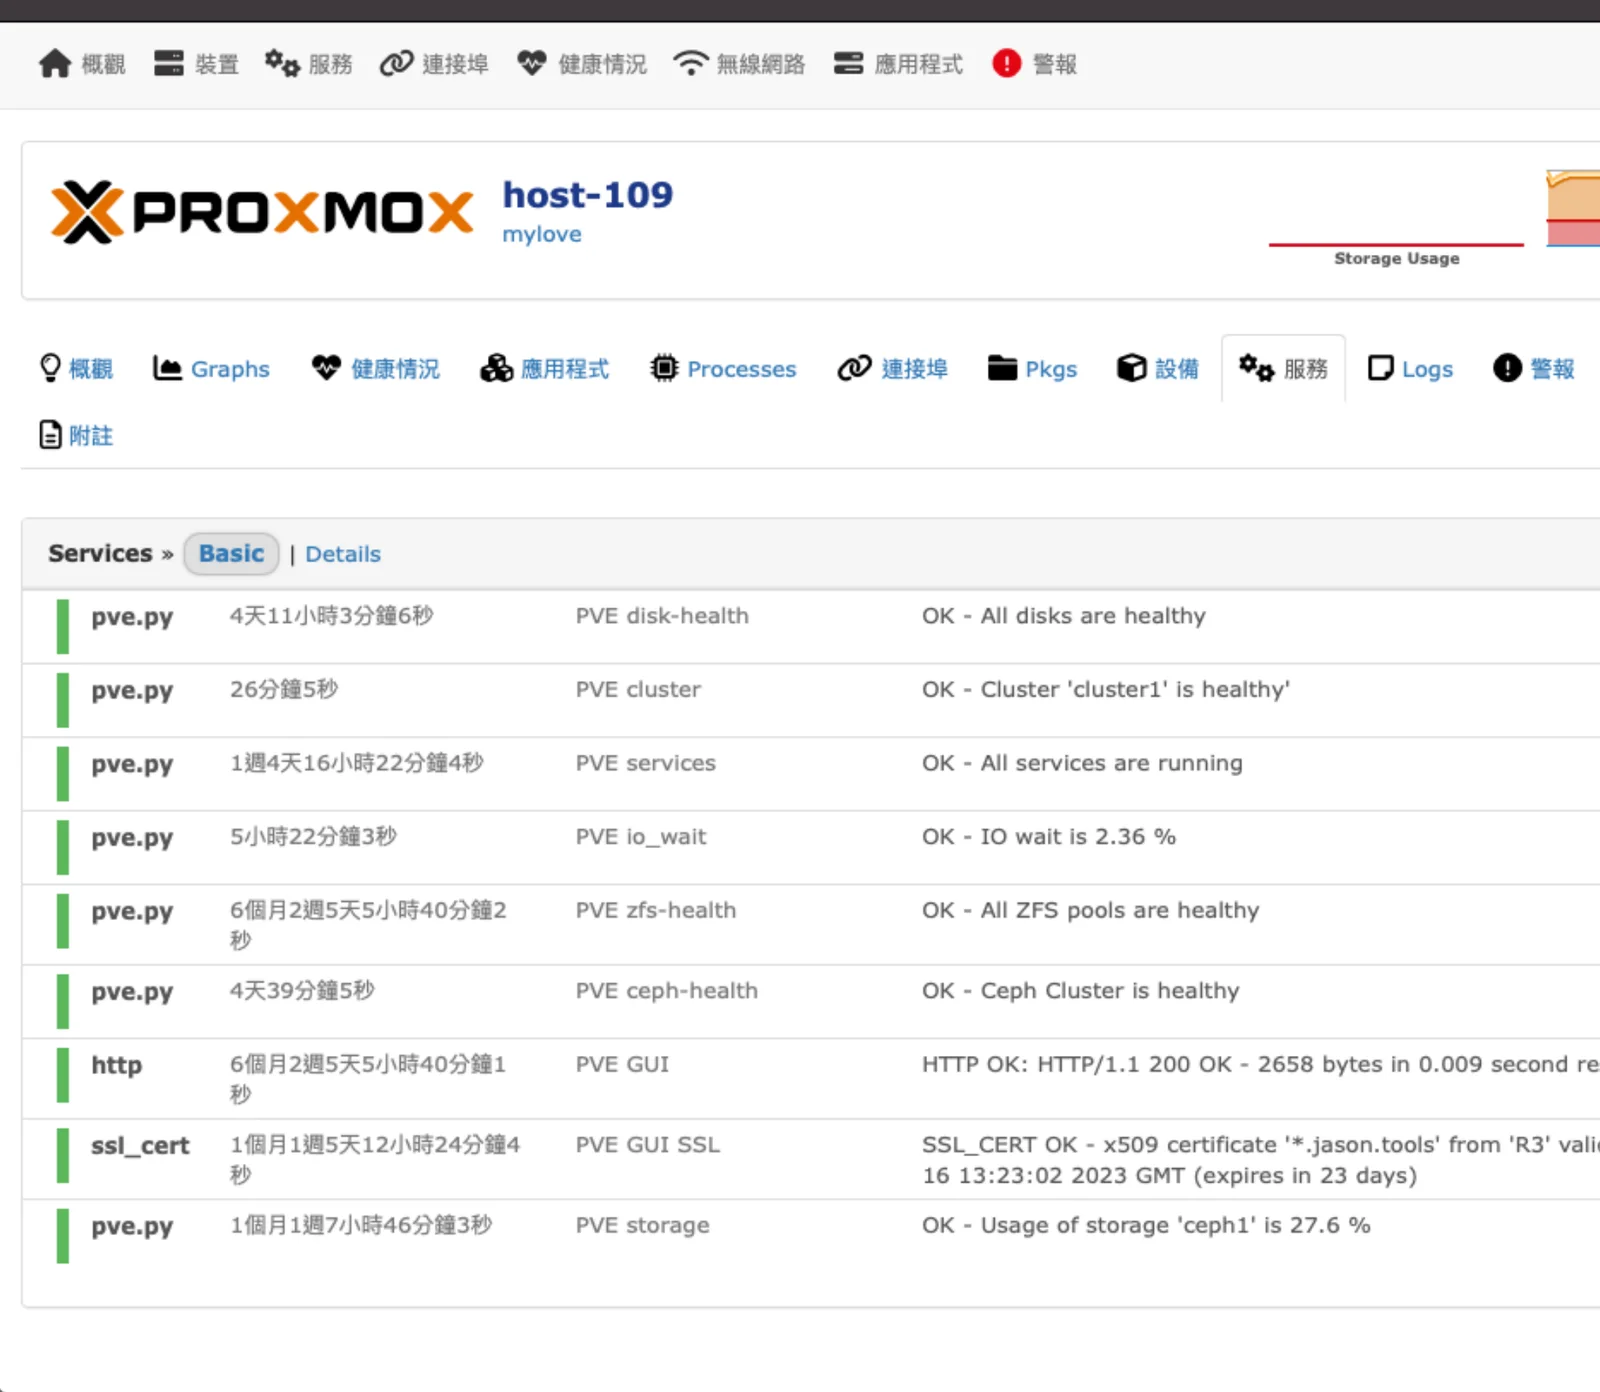Image resolution: width=1600 pixels, height=1392 pixels.
Task: Click the Graphs chart icon
Action: pyautogui.click(x=167, y=368)
